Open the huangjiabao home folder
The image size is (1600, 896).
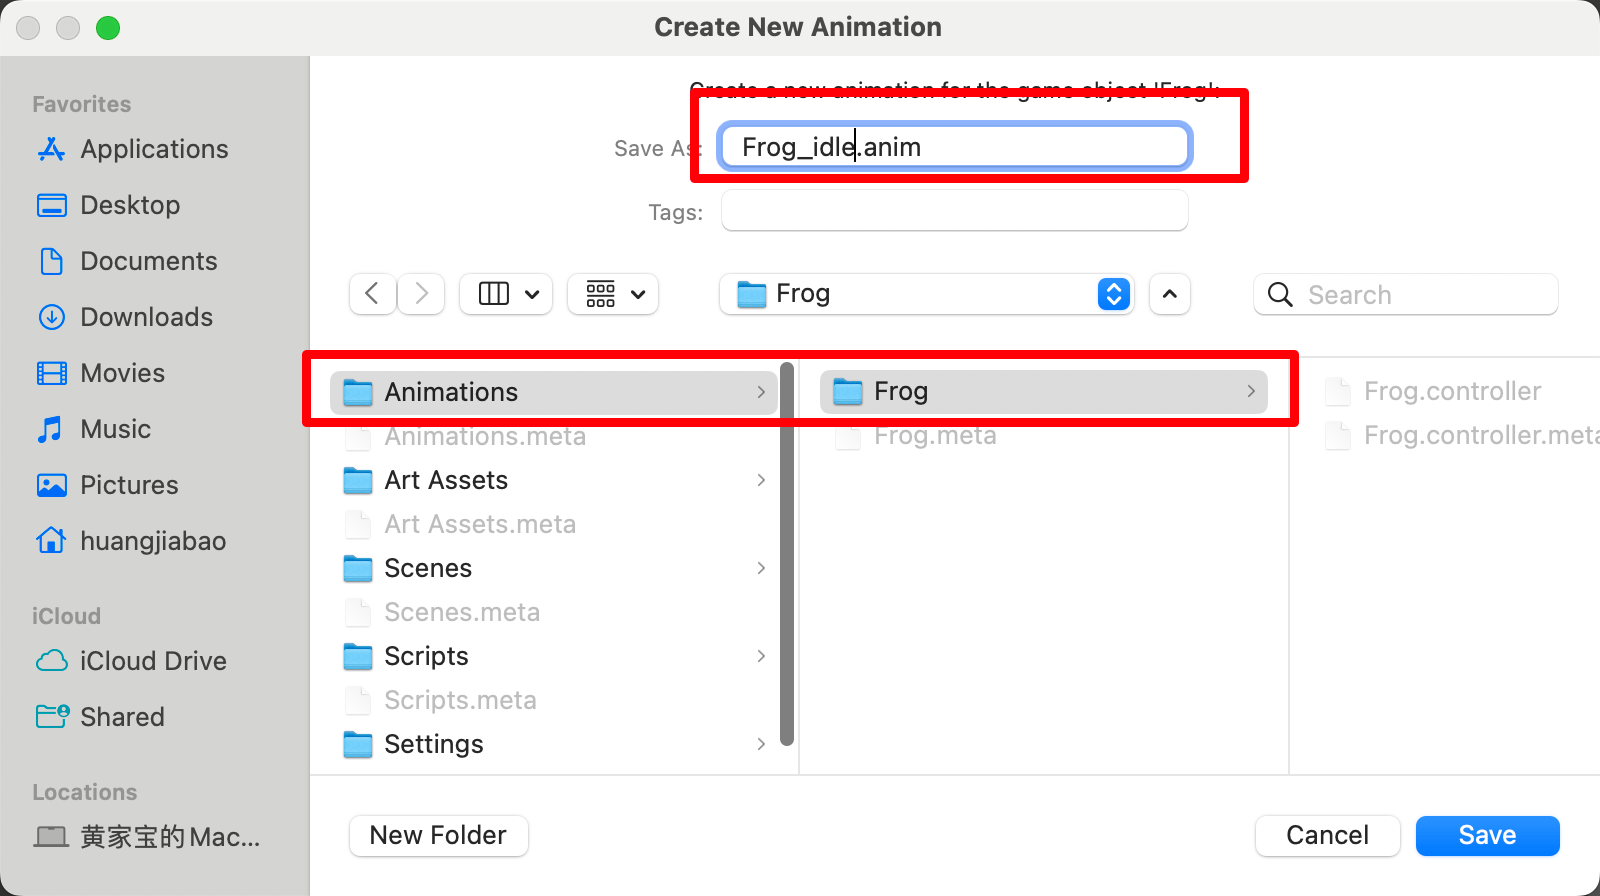pyautogui.click(x=131, y=541)
